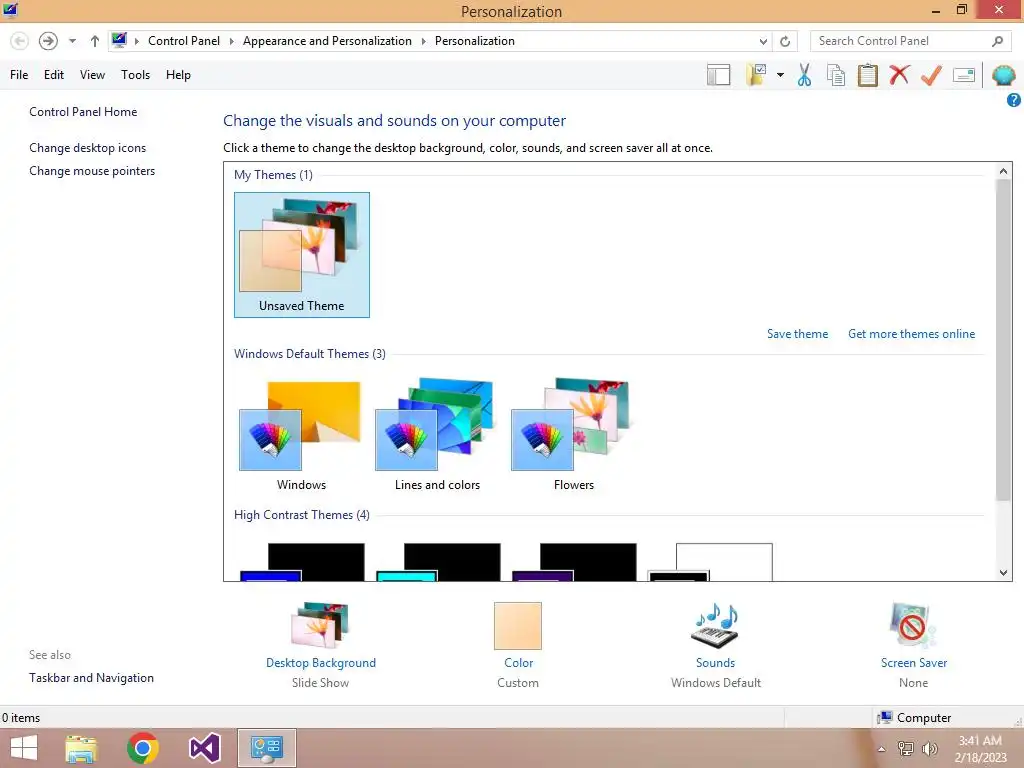Image resolution: width=1024 pixels, height=768 pixels.
Task: Open Google Chrome from the taskbar
Action: click(x=143, y=748)
